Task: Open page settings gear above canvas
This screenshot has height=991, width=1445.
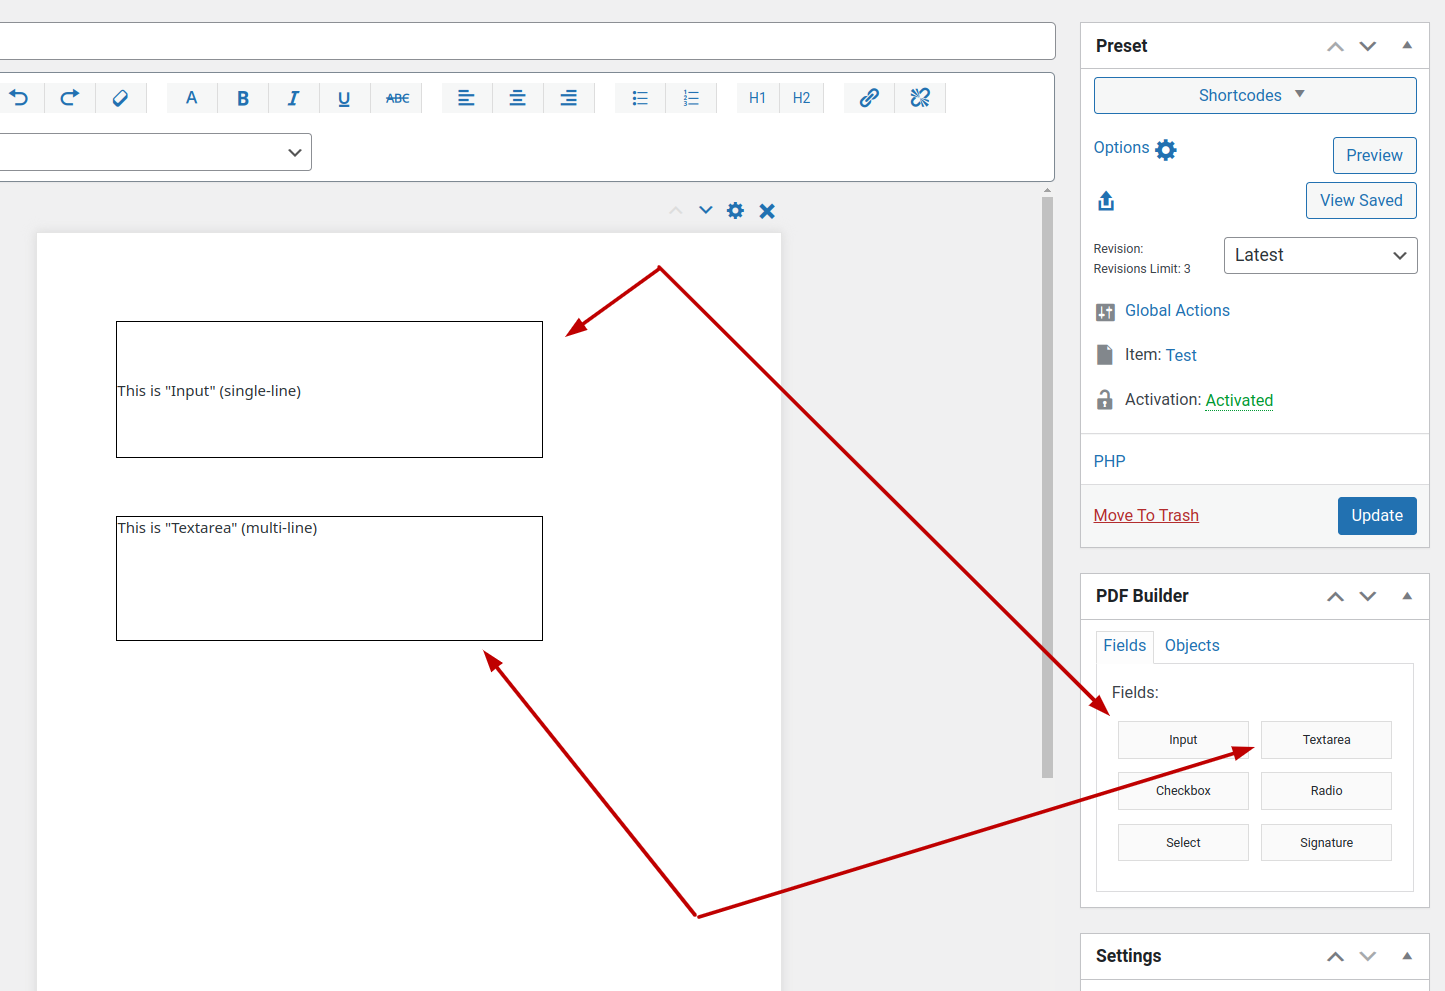Action: tap(735, 211)
